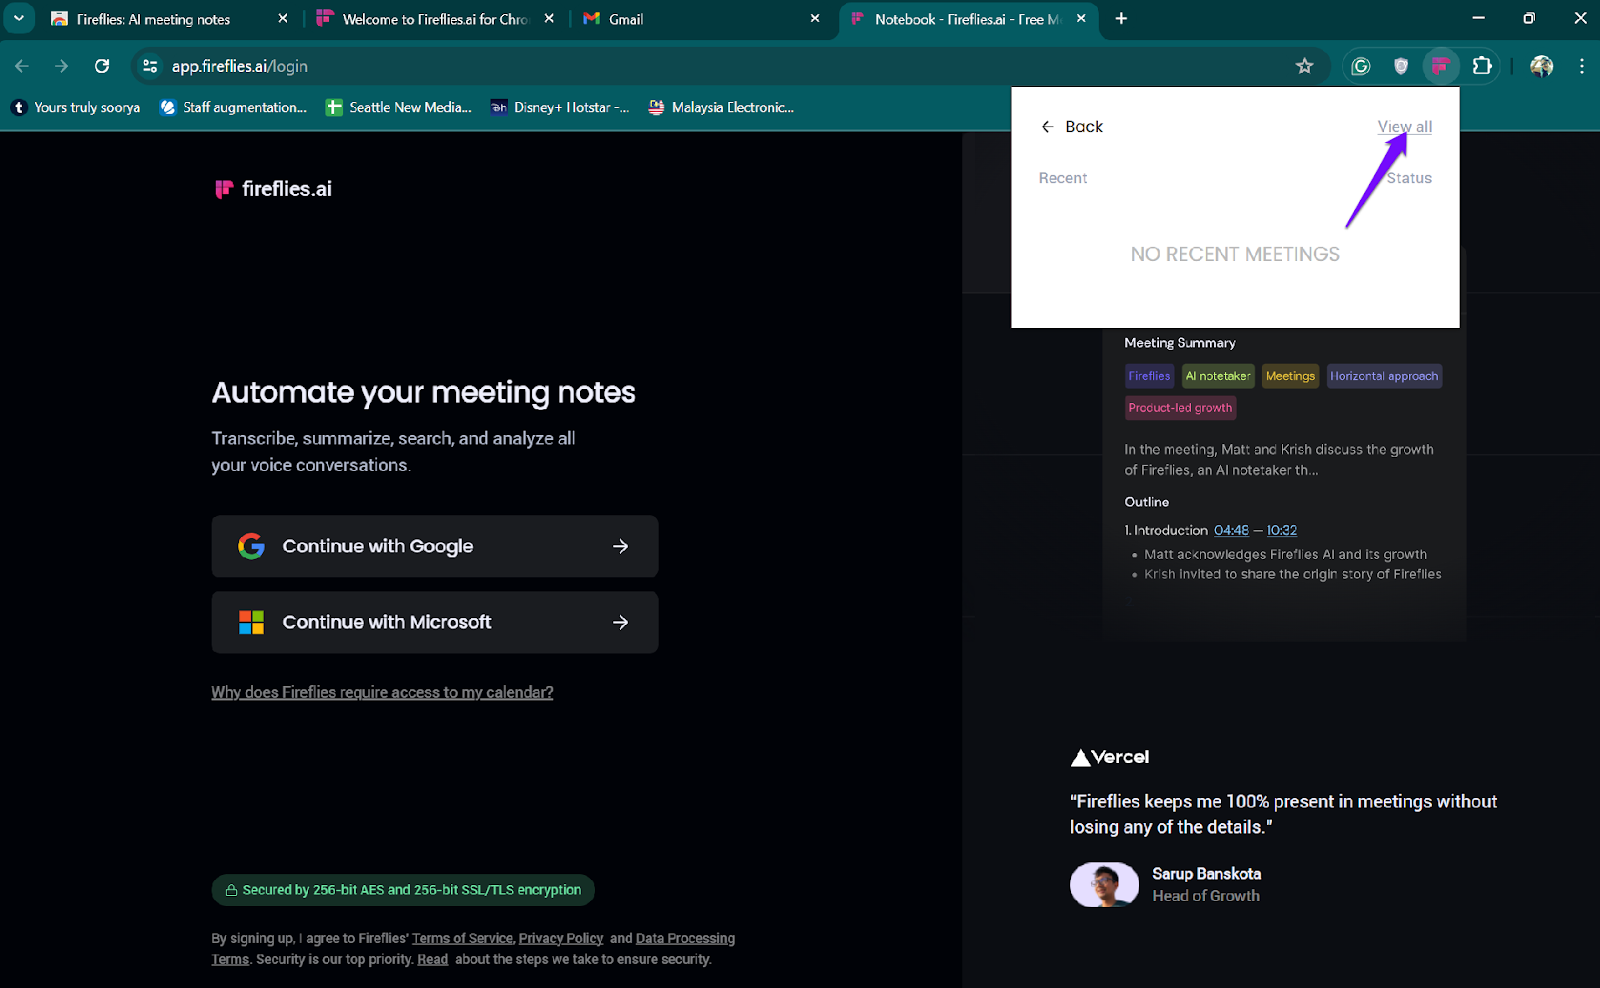Open the Chrome profile avatar

click(x=1541, y=66)
